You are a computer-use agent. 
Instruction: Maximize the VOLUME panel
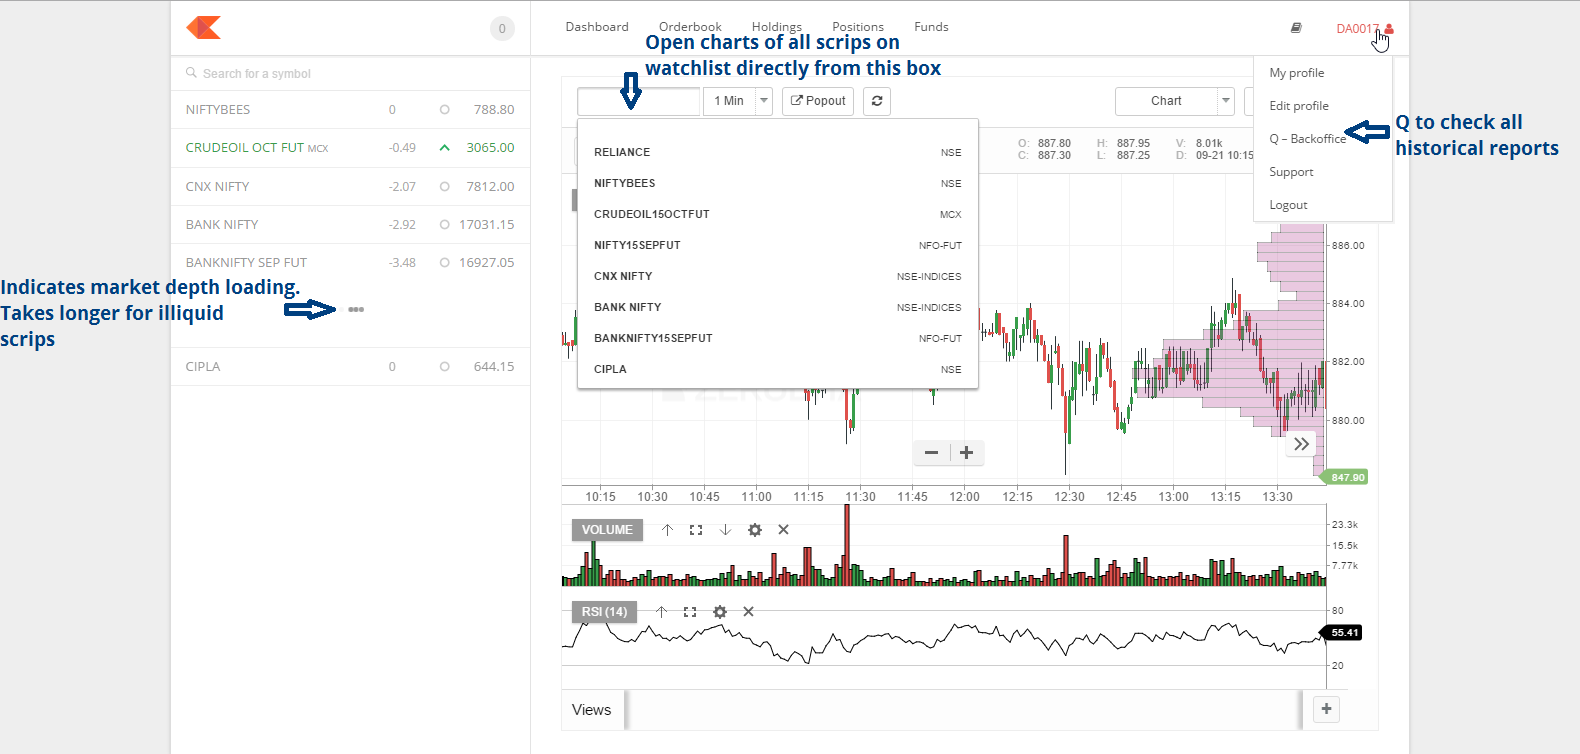696,530
